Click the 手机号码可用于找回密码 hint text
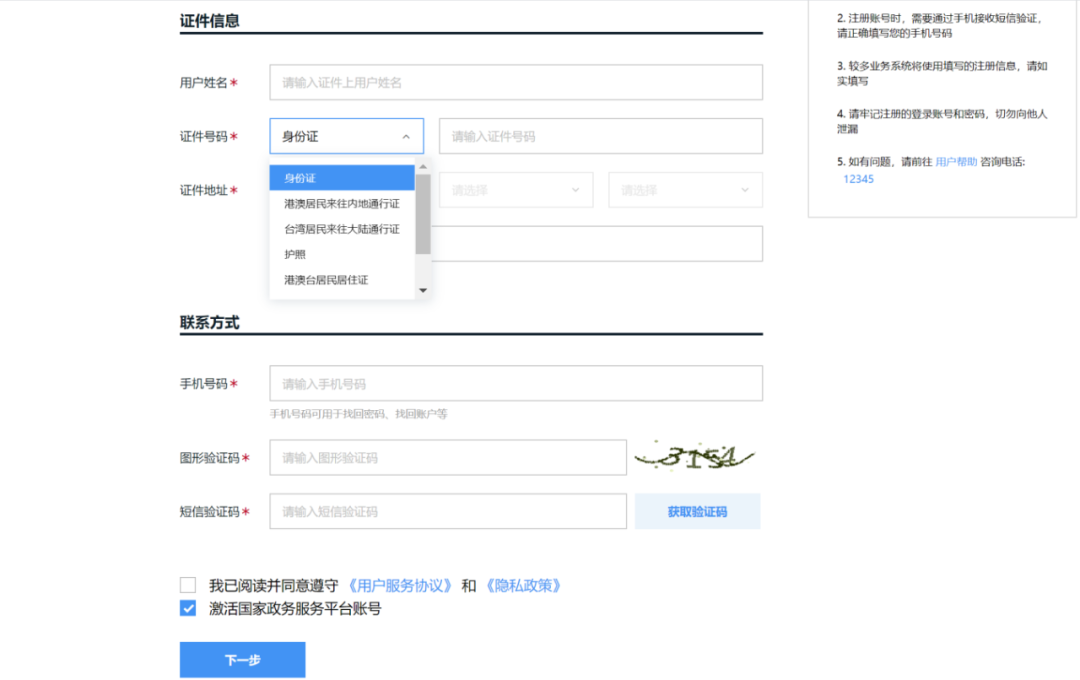1080x680 pixels. coord(358,414)
